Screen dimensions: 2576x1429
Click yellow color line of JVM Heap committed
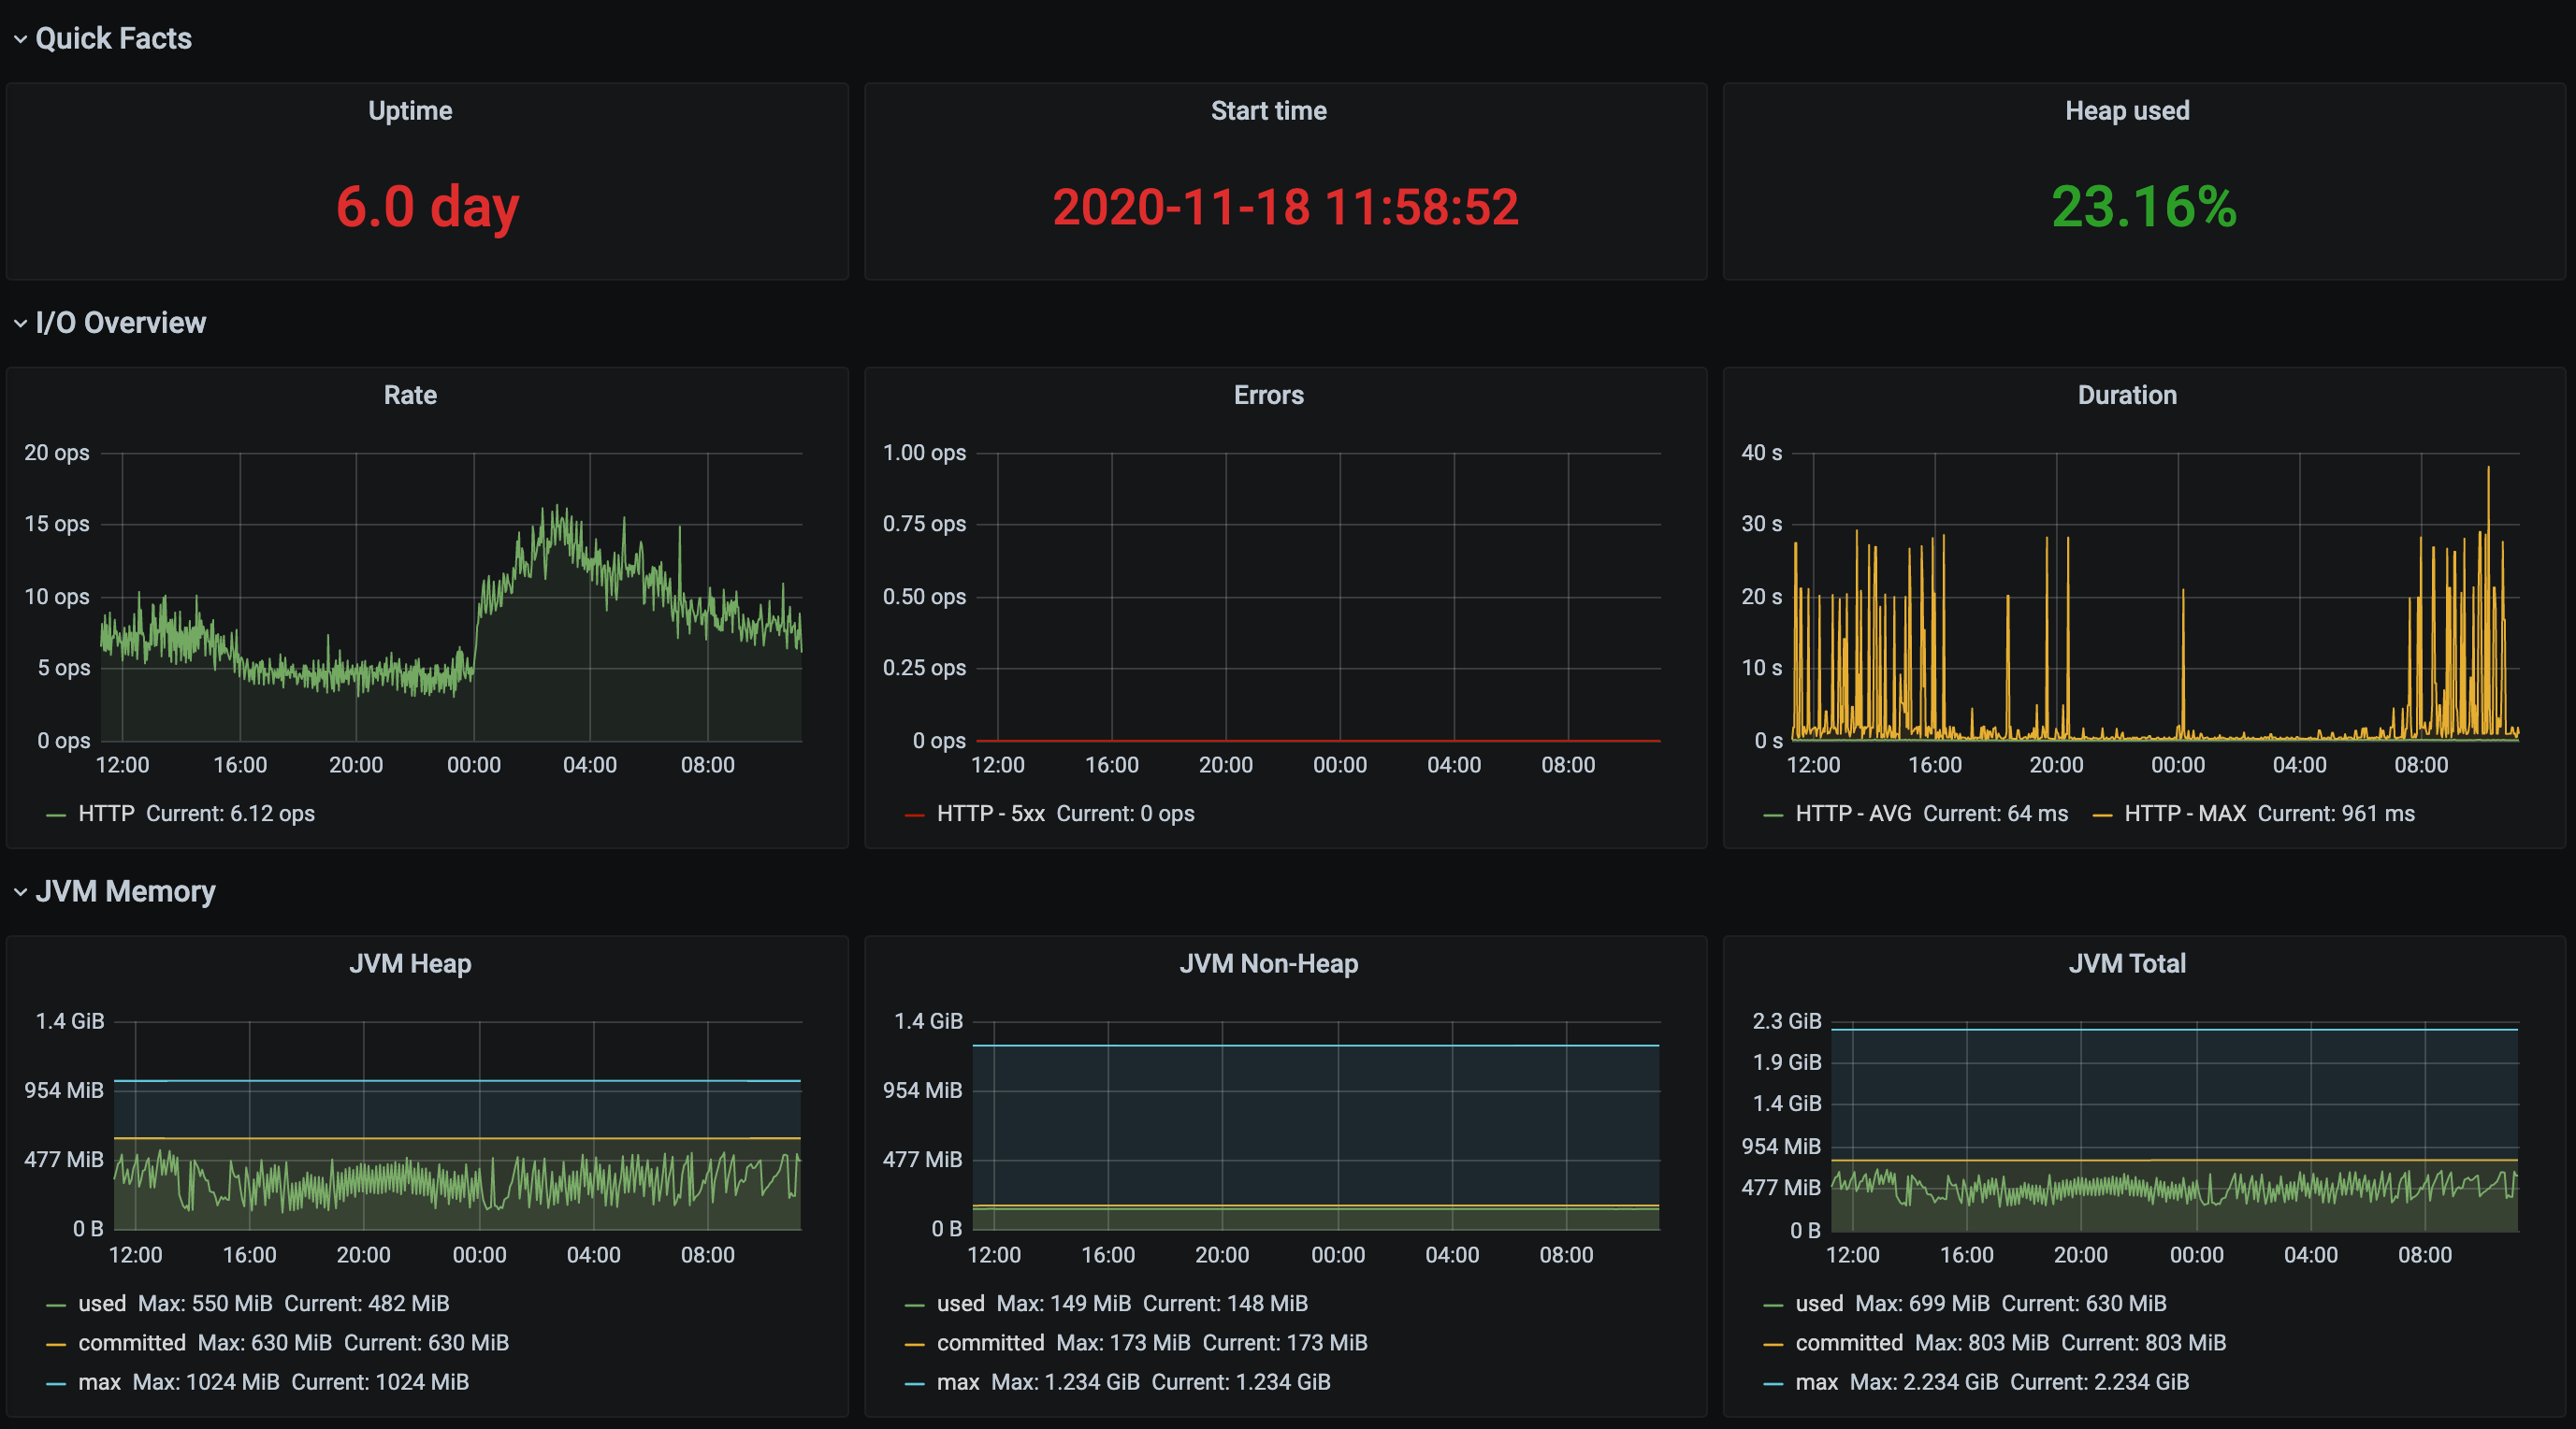point(56,1345)
